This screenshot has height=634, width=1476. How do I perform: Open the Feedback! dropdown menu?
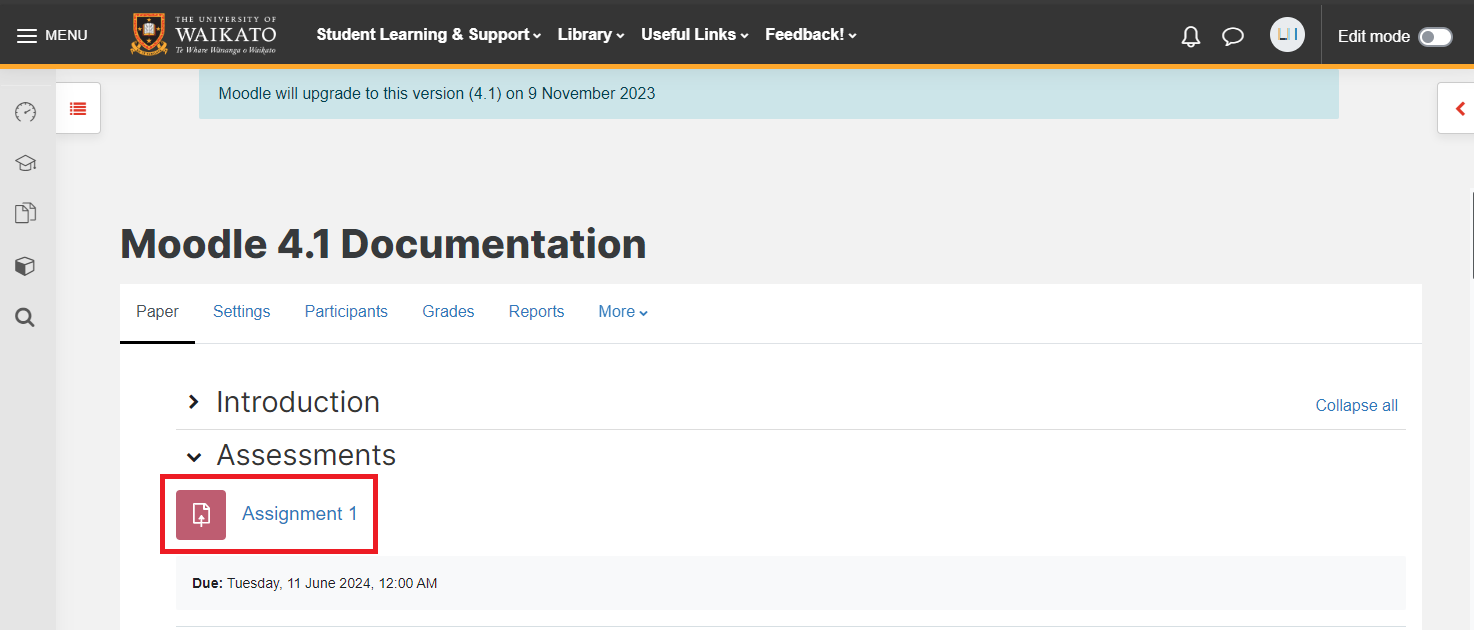(811, 35)
